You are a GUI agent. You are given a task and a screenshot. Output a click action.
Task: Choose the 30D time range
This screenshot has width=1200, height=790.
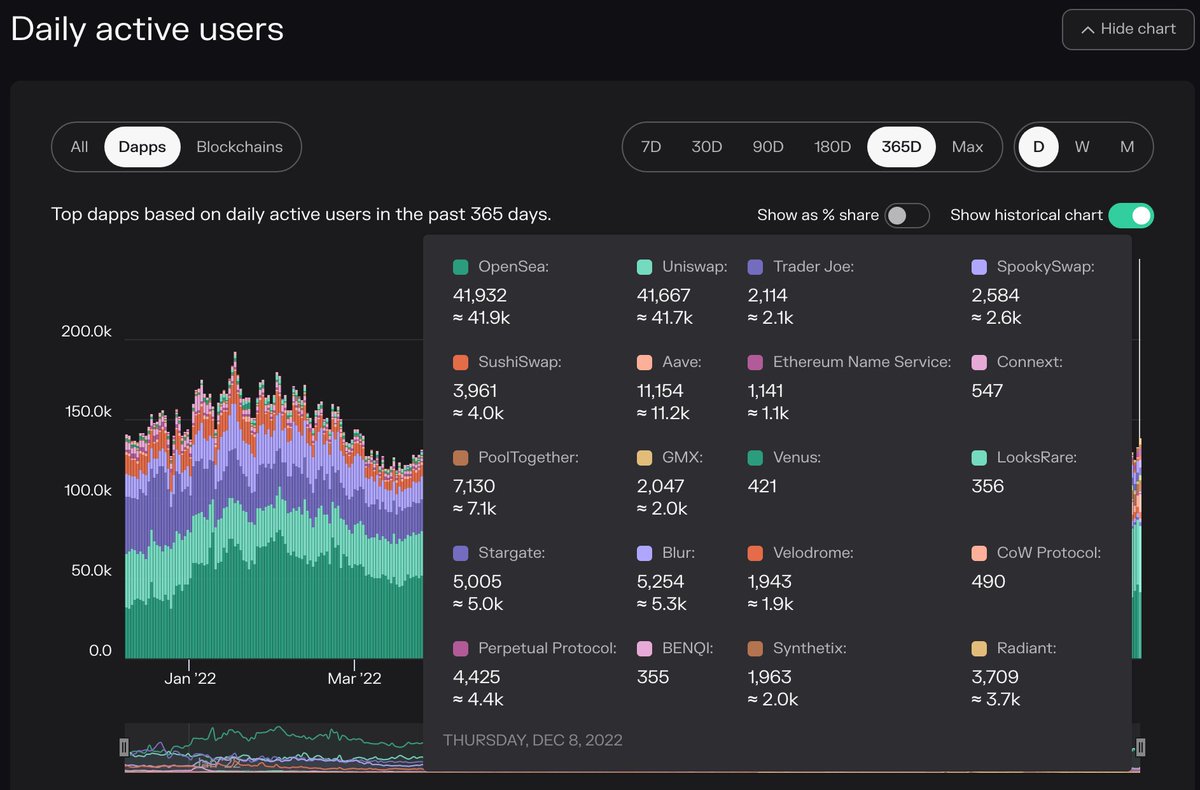(706, 147)
